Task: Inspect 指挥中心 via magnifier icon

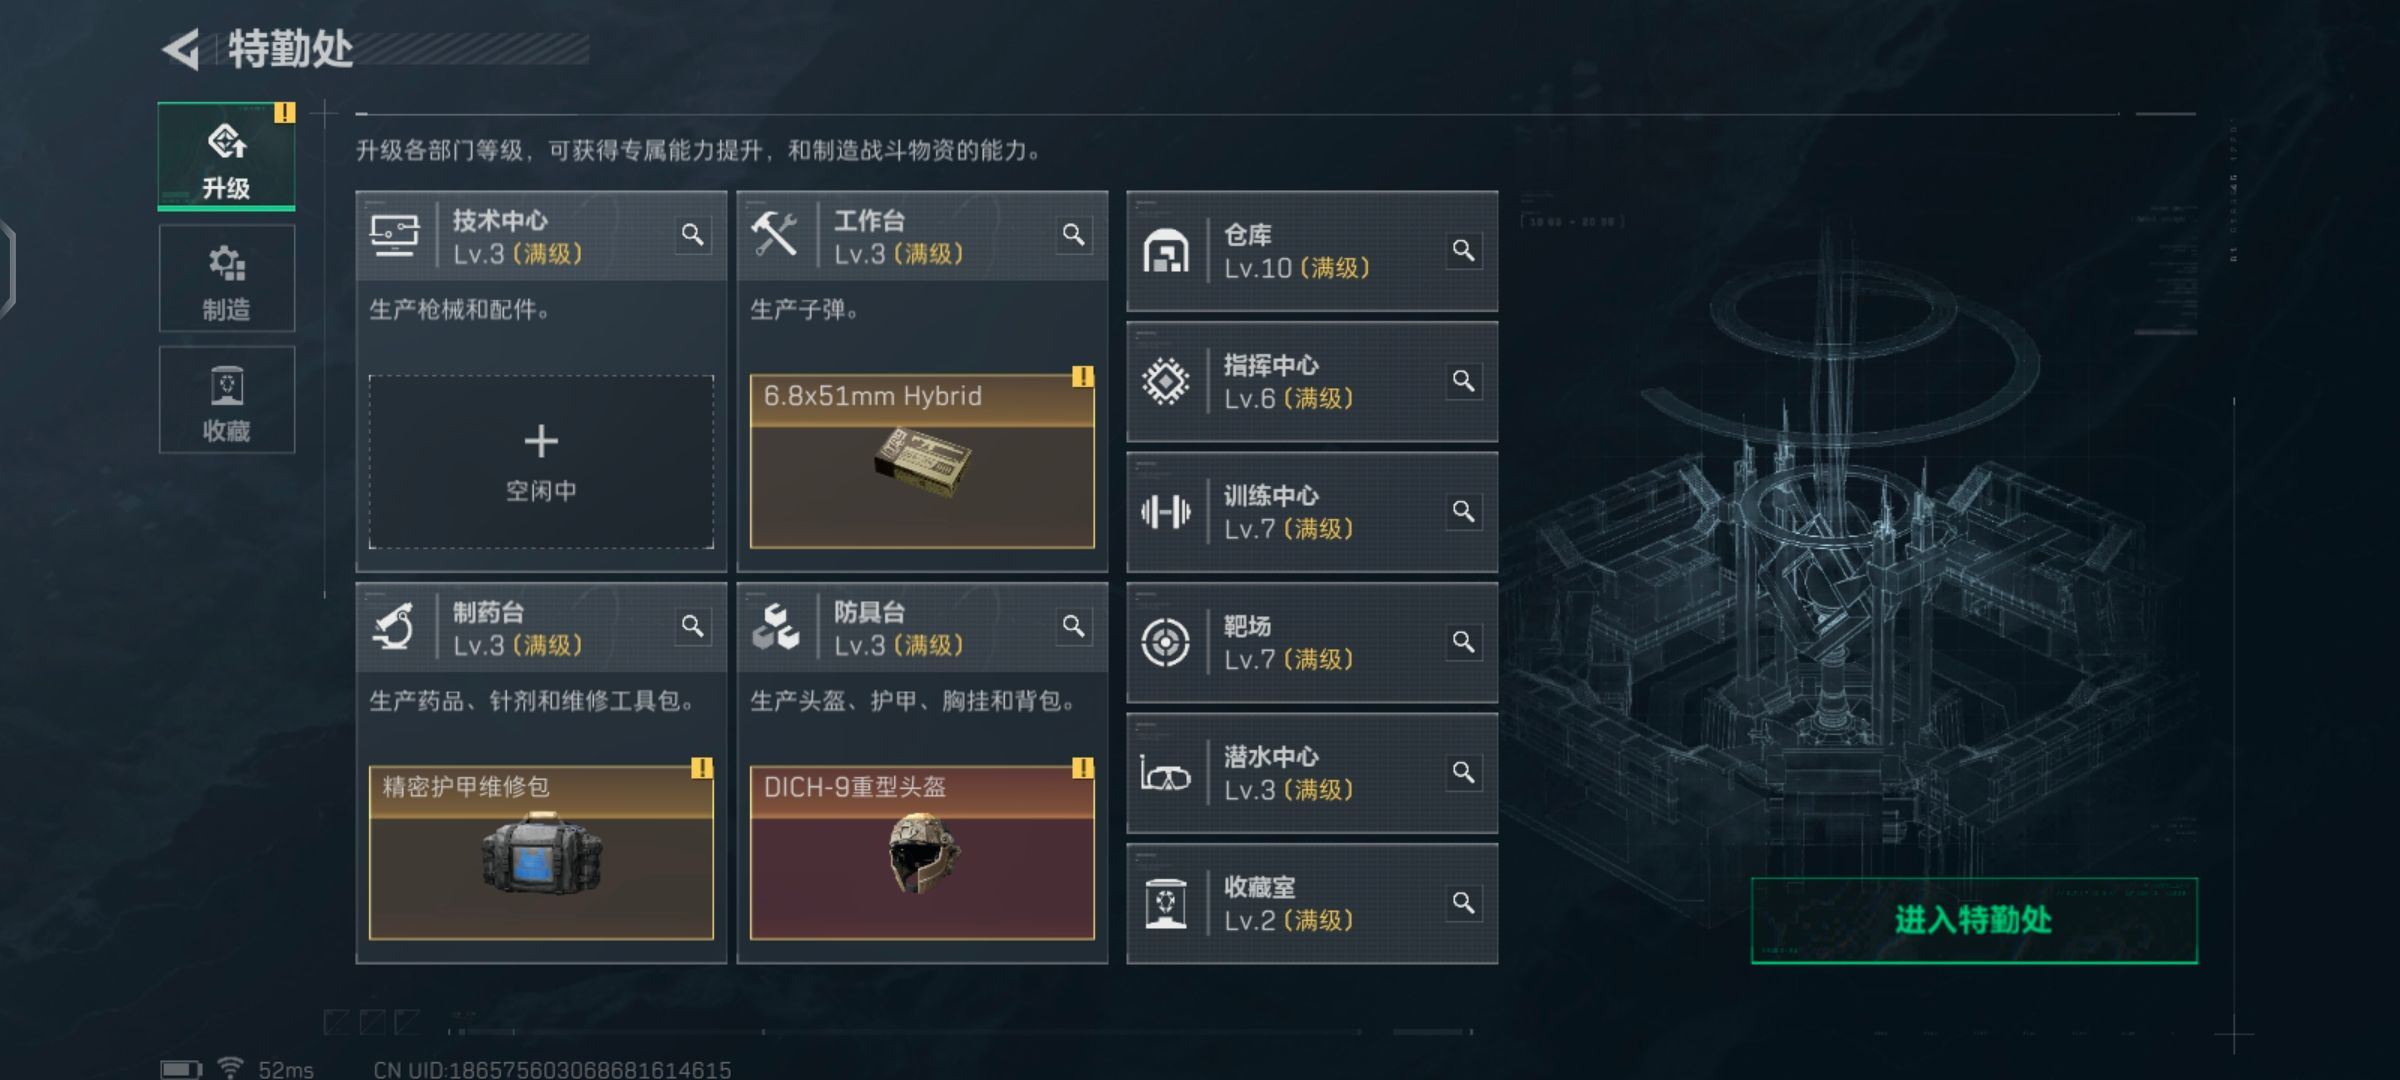Action: pyautogui.click(x=1463, y=381)
